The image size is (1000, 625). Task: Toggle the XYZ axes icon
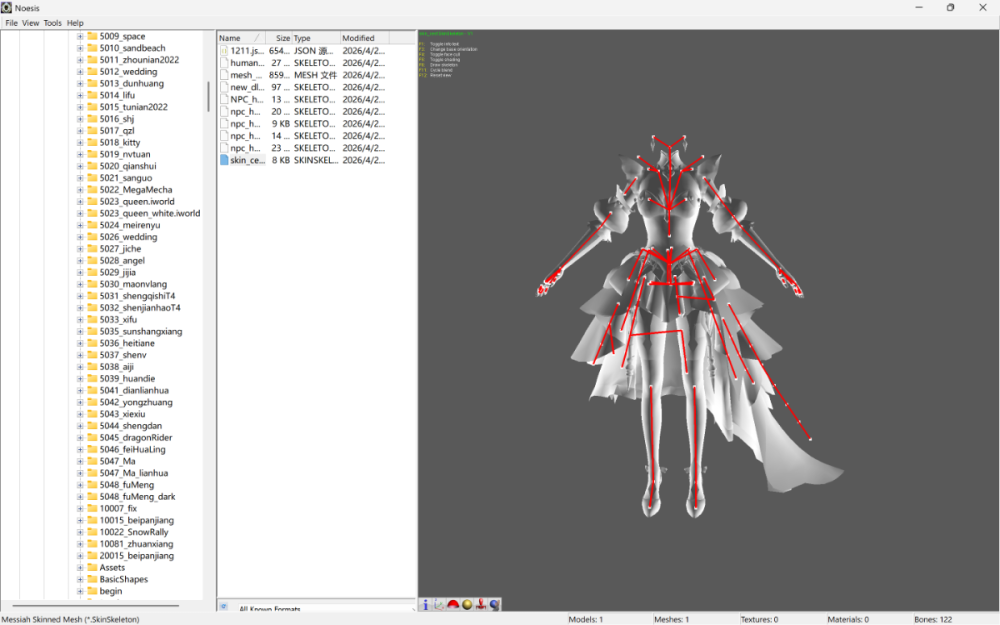pos(439,605)
